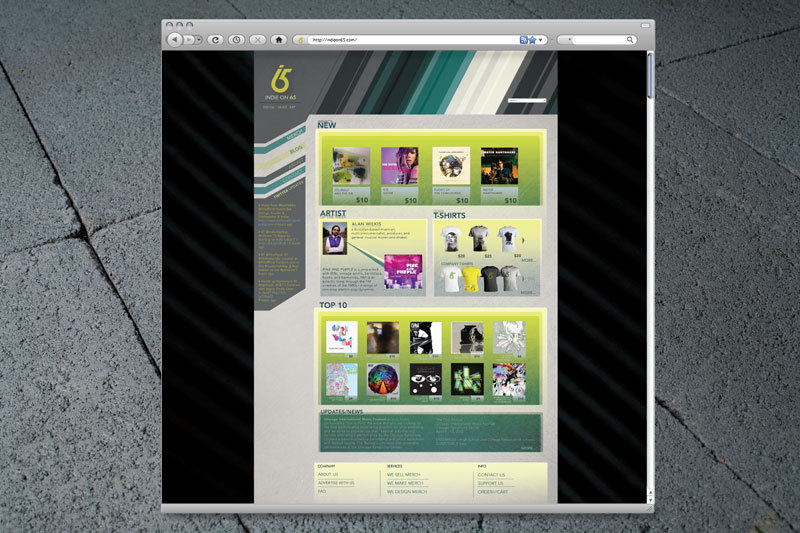Open SUPPORT US footer link
The image size is (800, 533).
(490, 484)
